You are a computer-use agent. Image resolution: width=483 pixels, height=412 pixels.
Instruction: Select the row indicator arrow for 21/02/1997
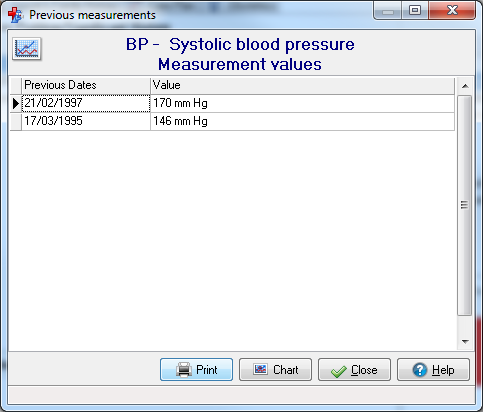[16, 104]
